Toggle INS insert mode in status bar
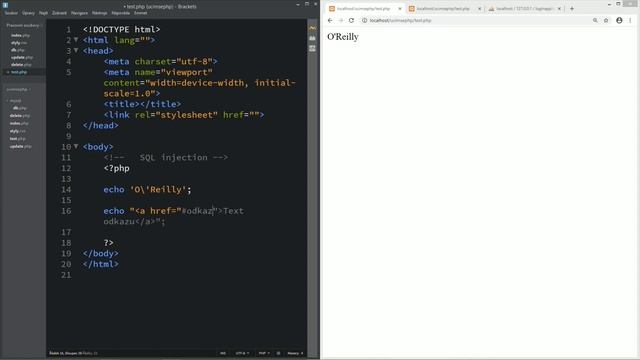This screenshot has height=360, width=640. pyautogui.click(x=223, y=353)
